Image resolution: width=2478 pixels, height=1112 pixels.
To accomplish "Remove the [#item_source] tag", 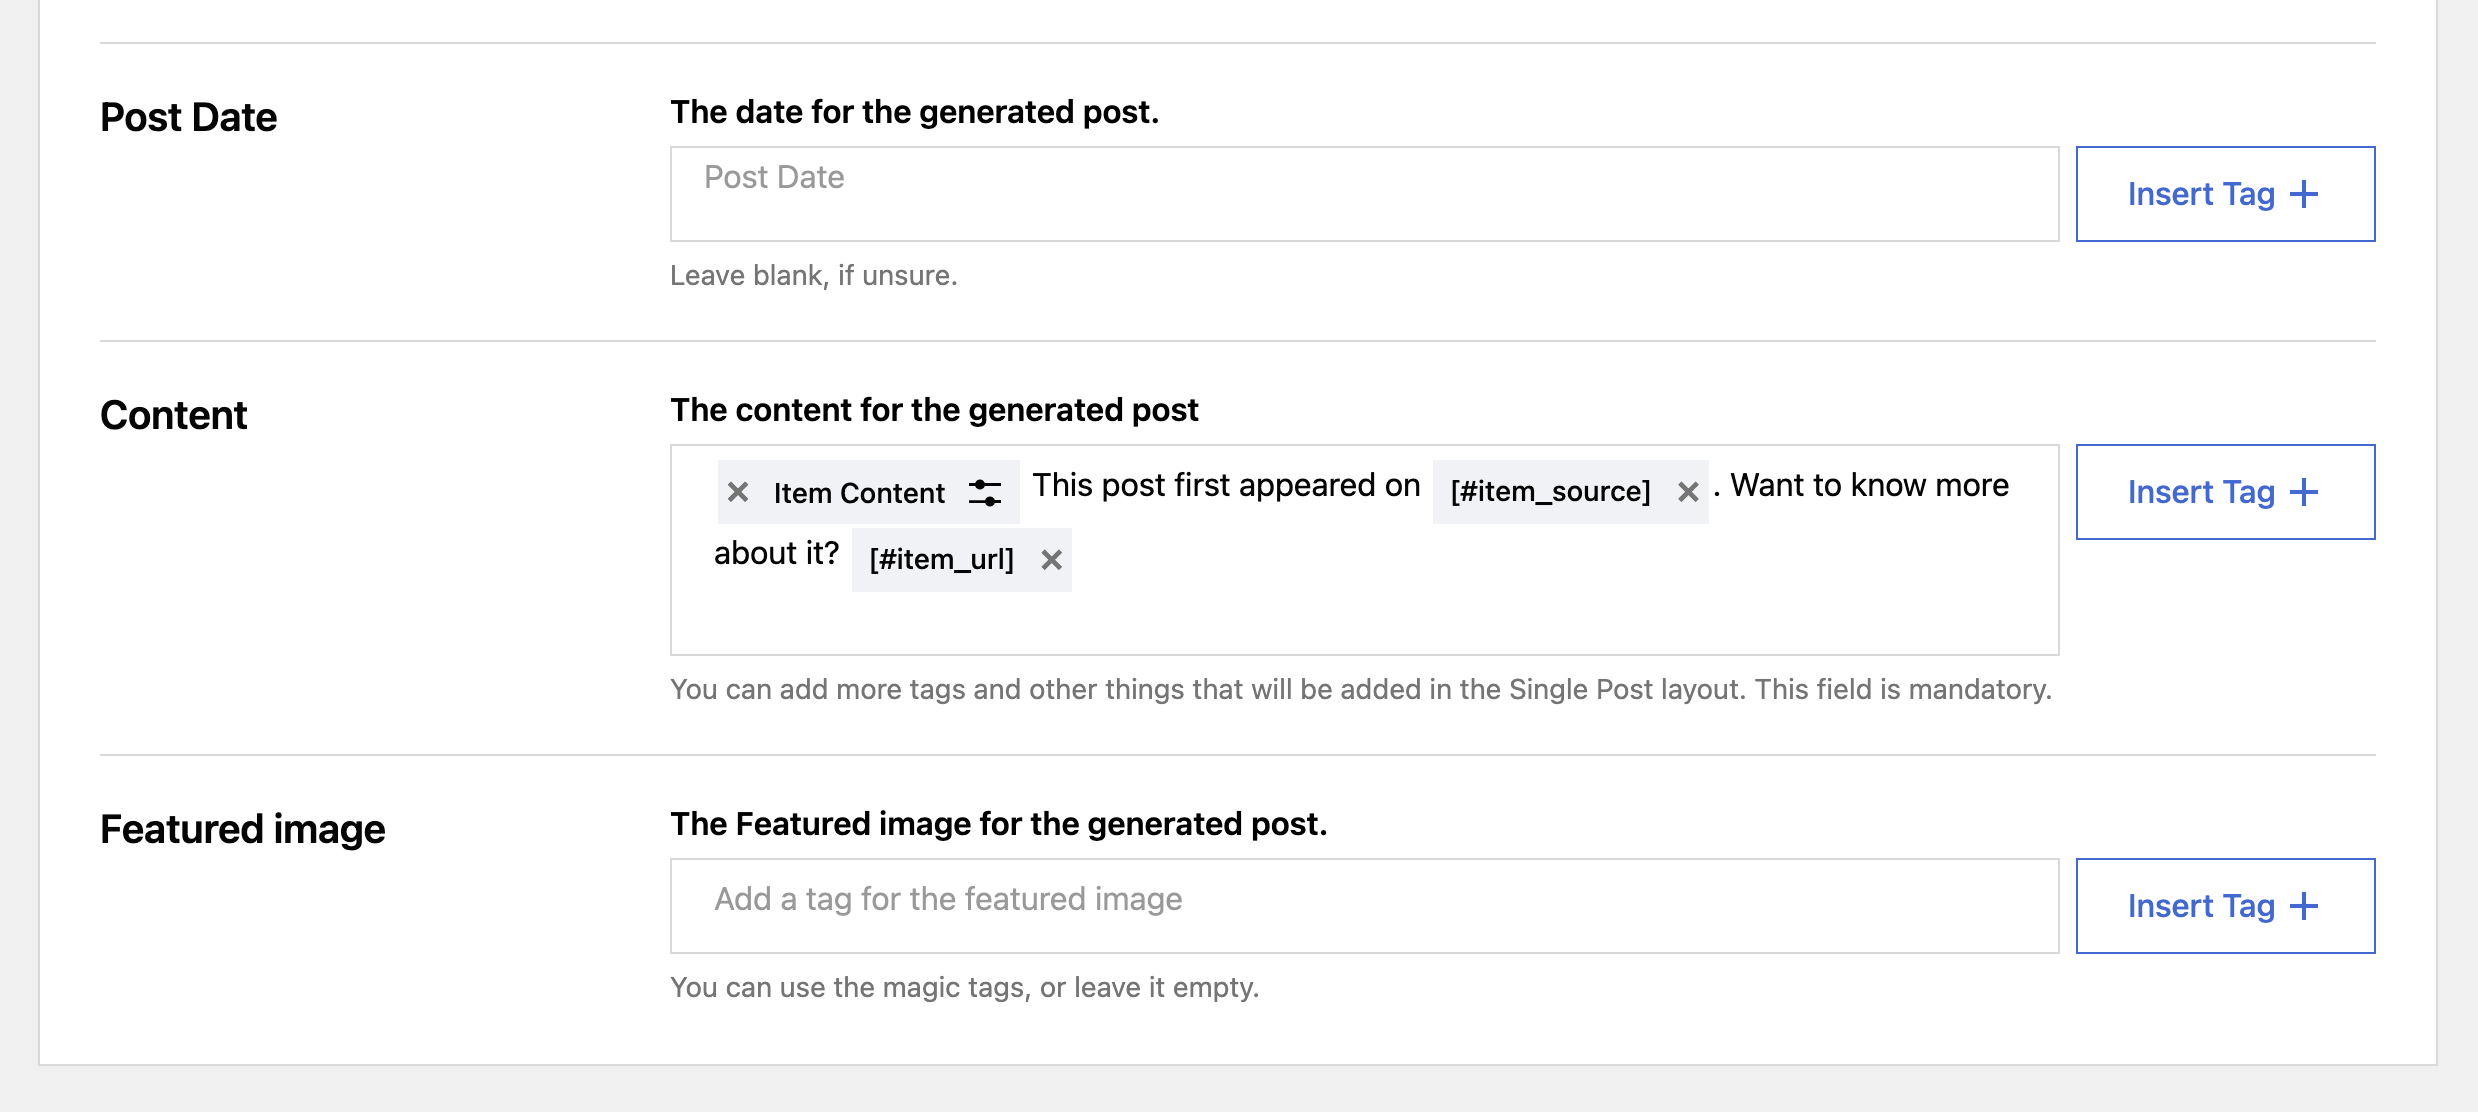I will click(1688, 492).
